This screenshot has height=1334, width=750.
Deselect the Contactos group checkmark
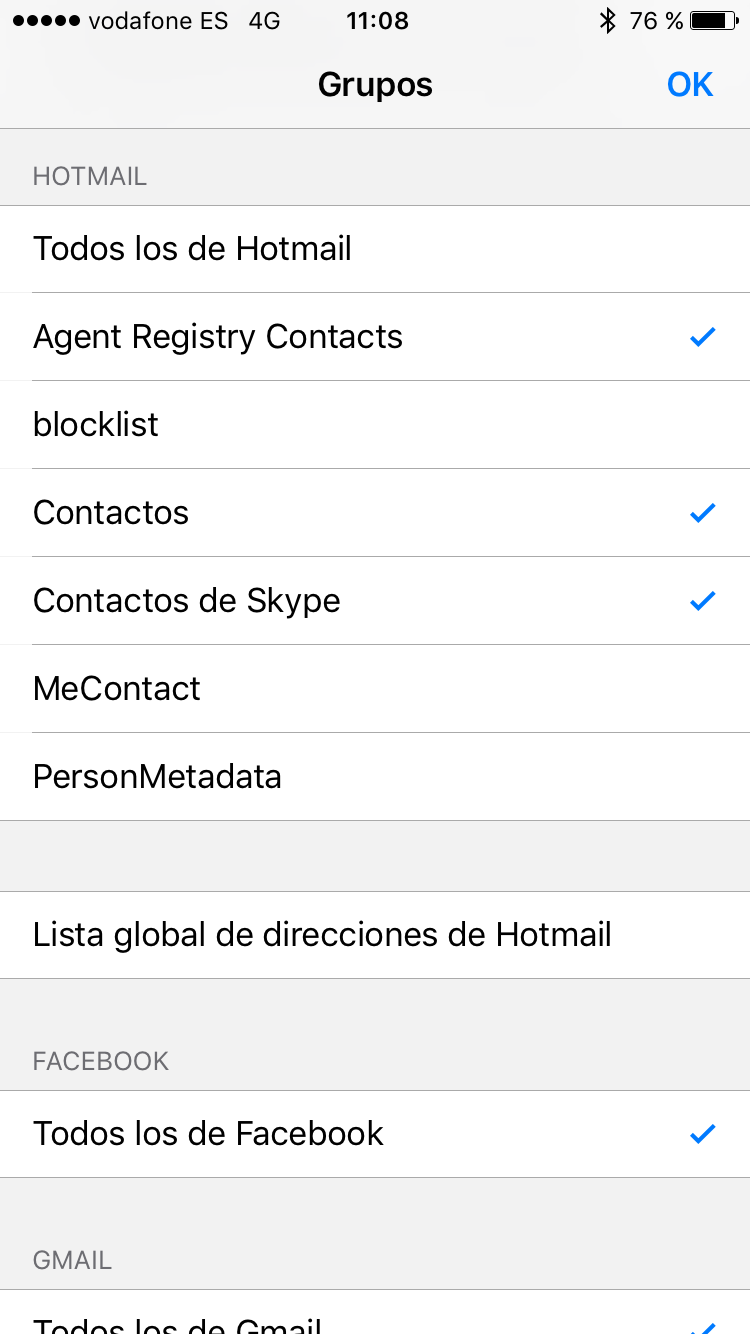703,513
